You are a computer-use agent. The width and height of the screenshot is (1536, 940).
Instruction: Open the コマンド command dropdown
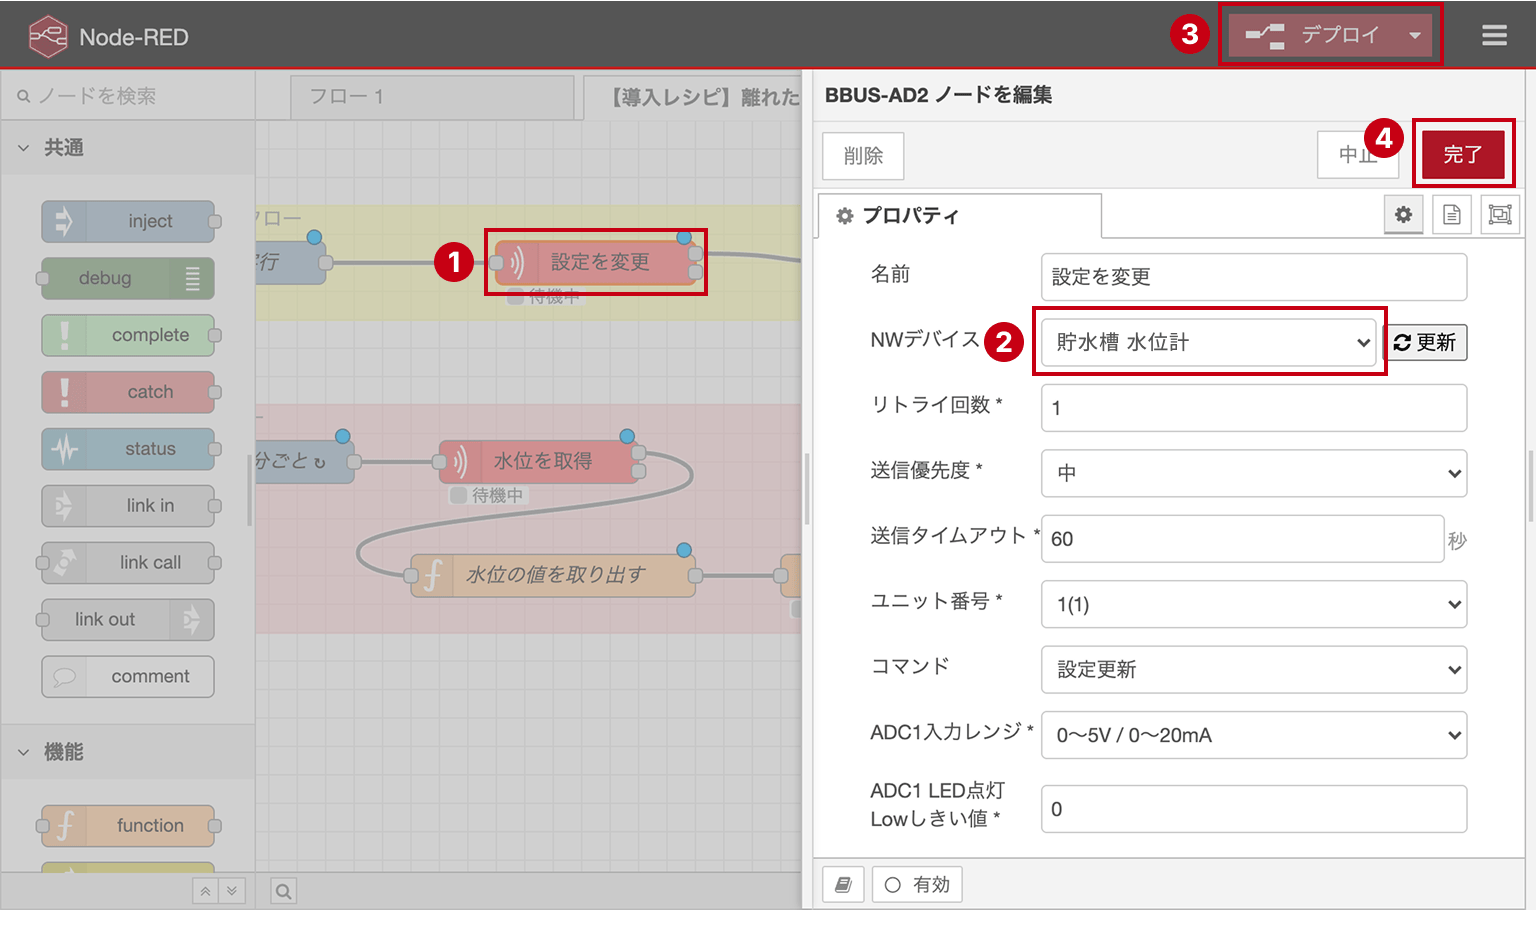coord(1254,669)
